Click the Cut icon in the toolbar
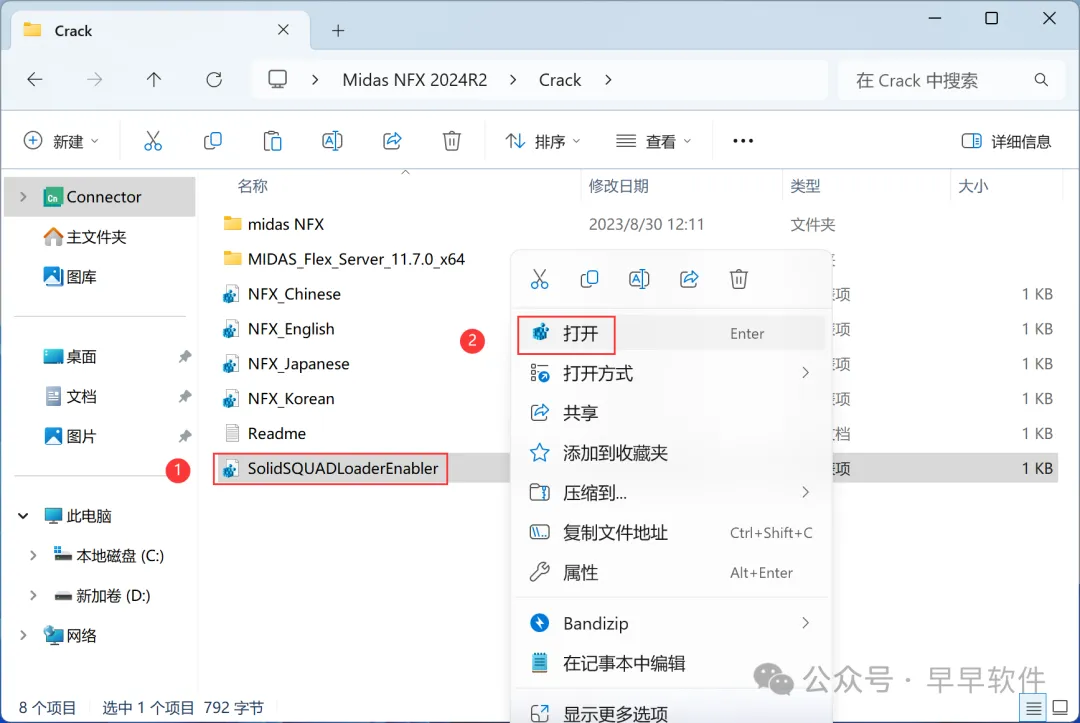 click(x=153, y=141)
